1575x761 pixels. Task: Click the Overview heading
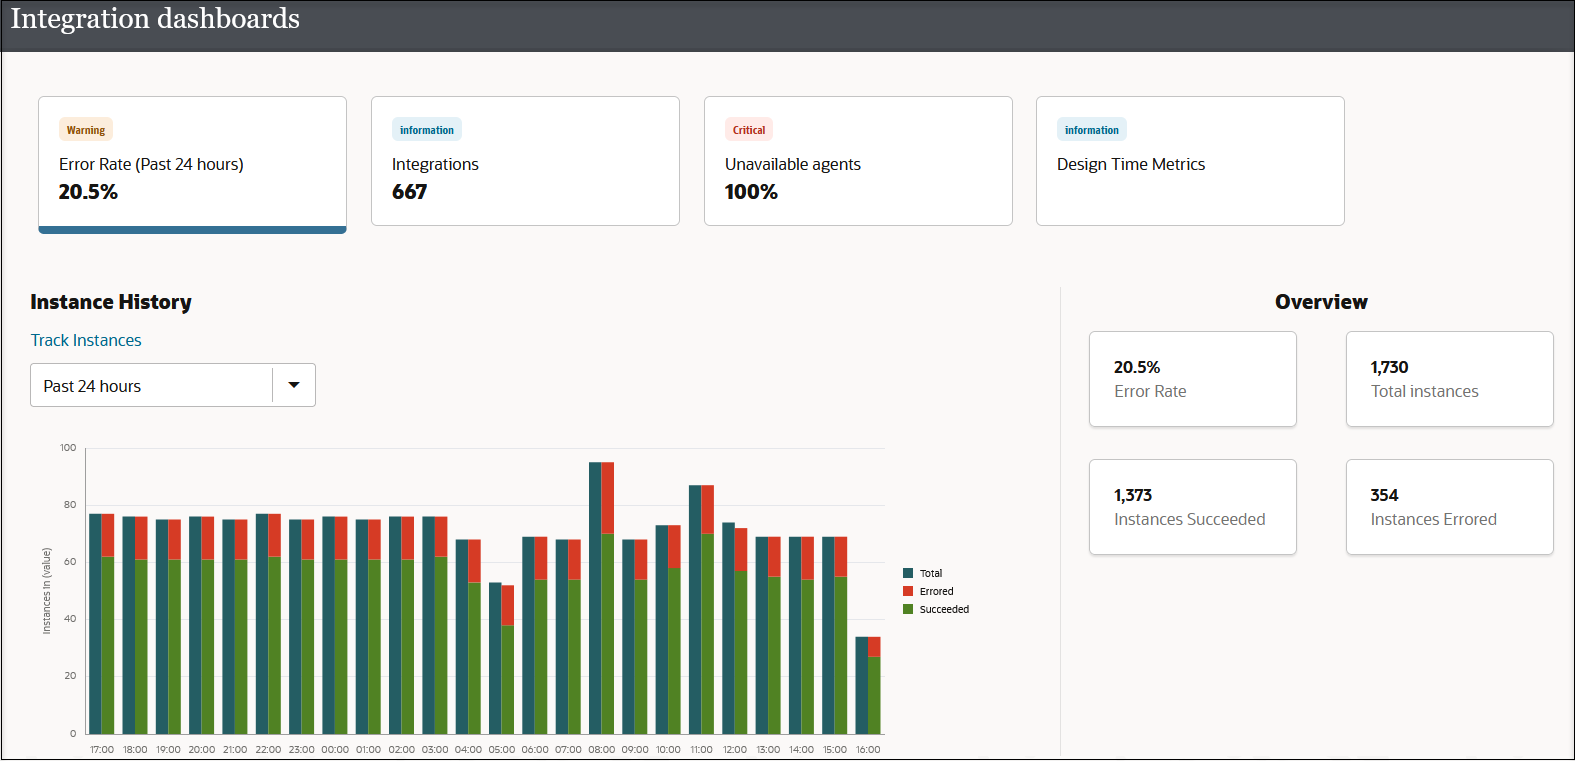point(1321,302)
